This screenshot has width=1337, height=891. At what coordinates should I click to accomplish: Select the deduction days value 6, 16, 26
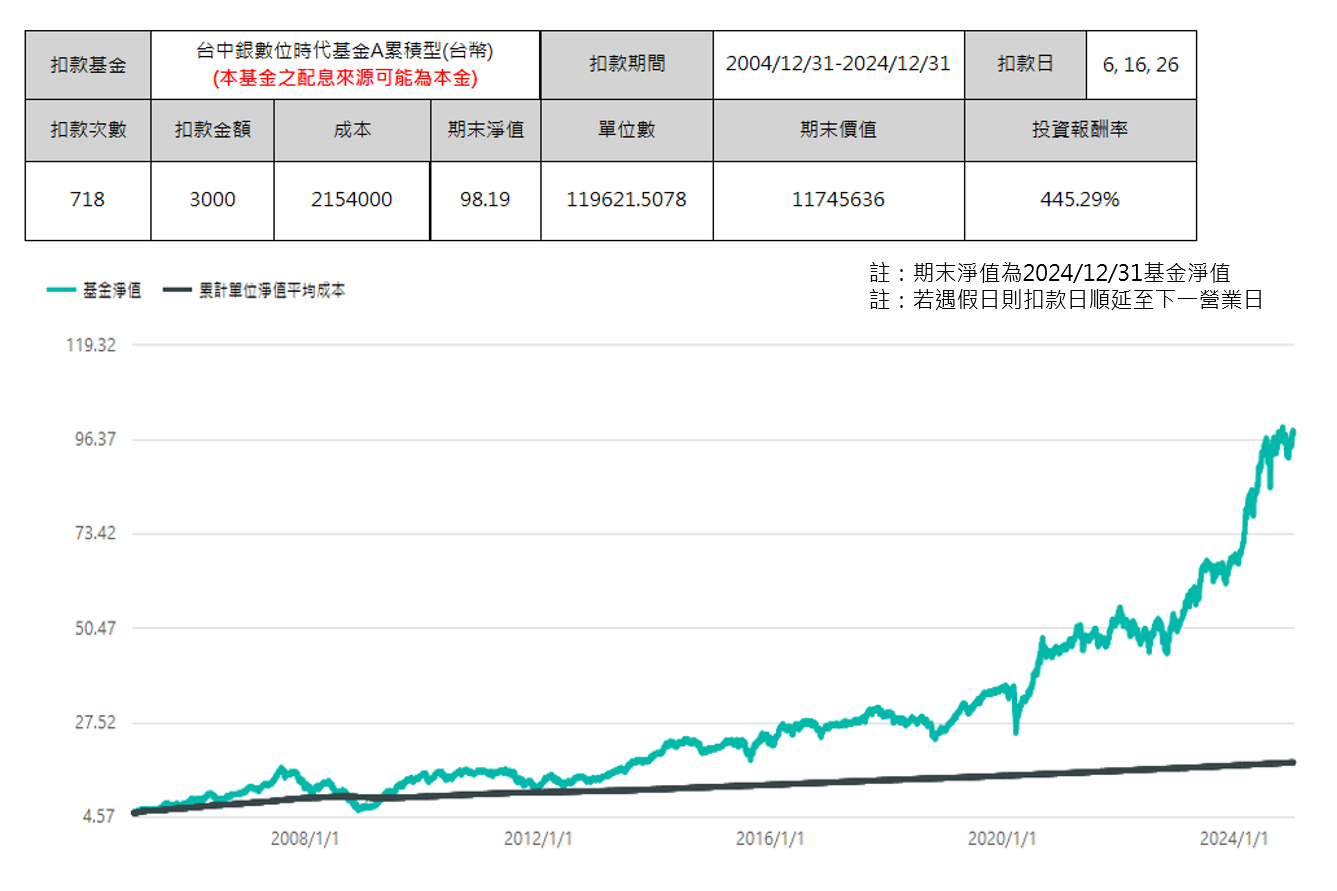pyautogui.click(x=1141, y=65)
